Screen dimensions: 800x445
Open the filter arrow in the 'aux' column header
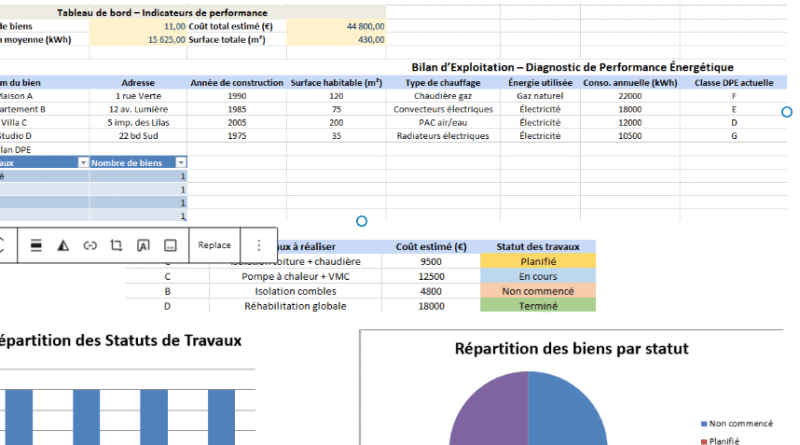click(x=83, y=162)
